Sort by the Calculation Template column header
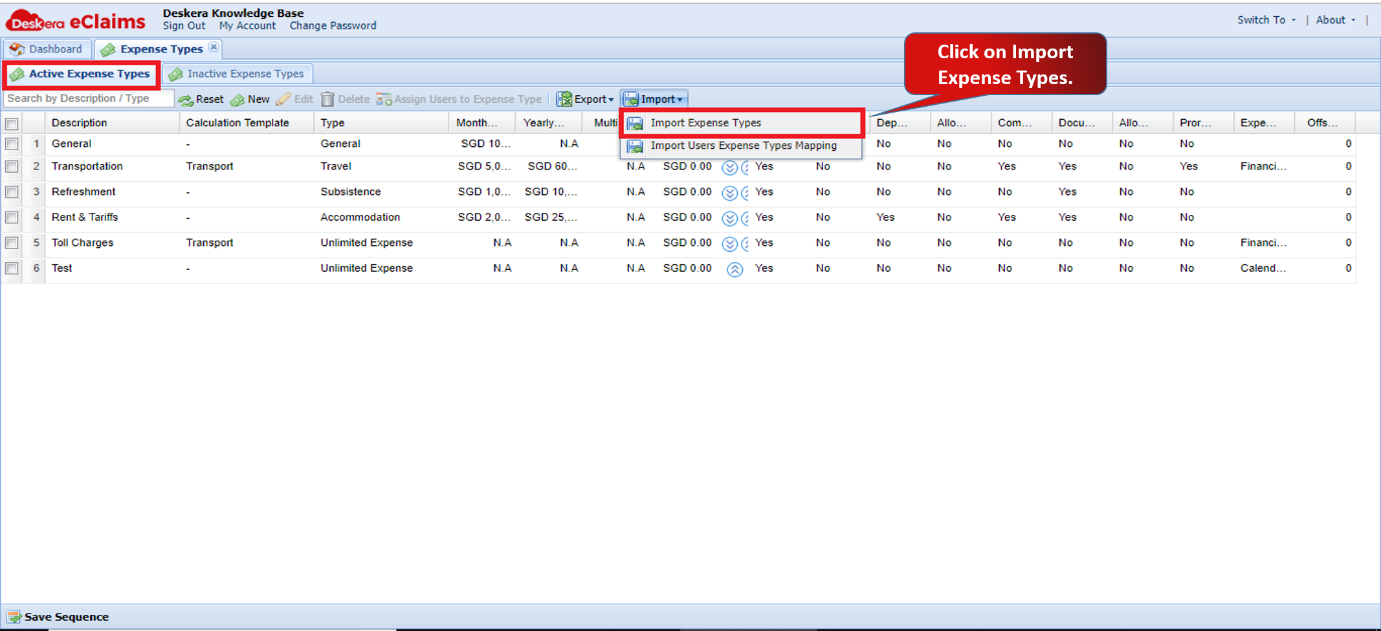The image size is (1381, 631). coord(247,123)
